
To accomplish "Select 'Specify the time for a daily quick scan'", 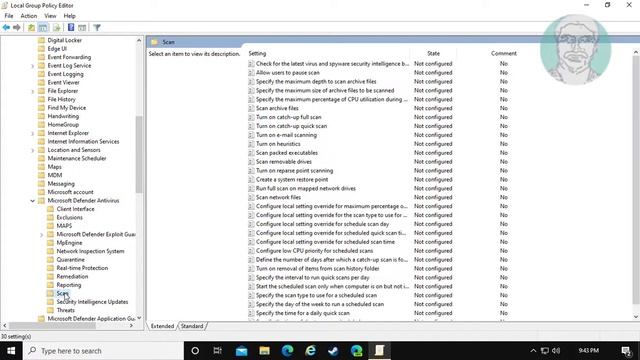I will click(303, 313).
